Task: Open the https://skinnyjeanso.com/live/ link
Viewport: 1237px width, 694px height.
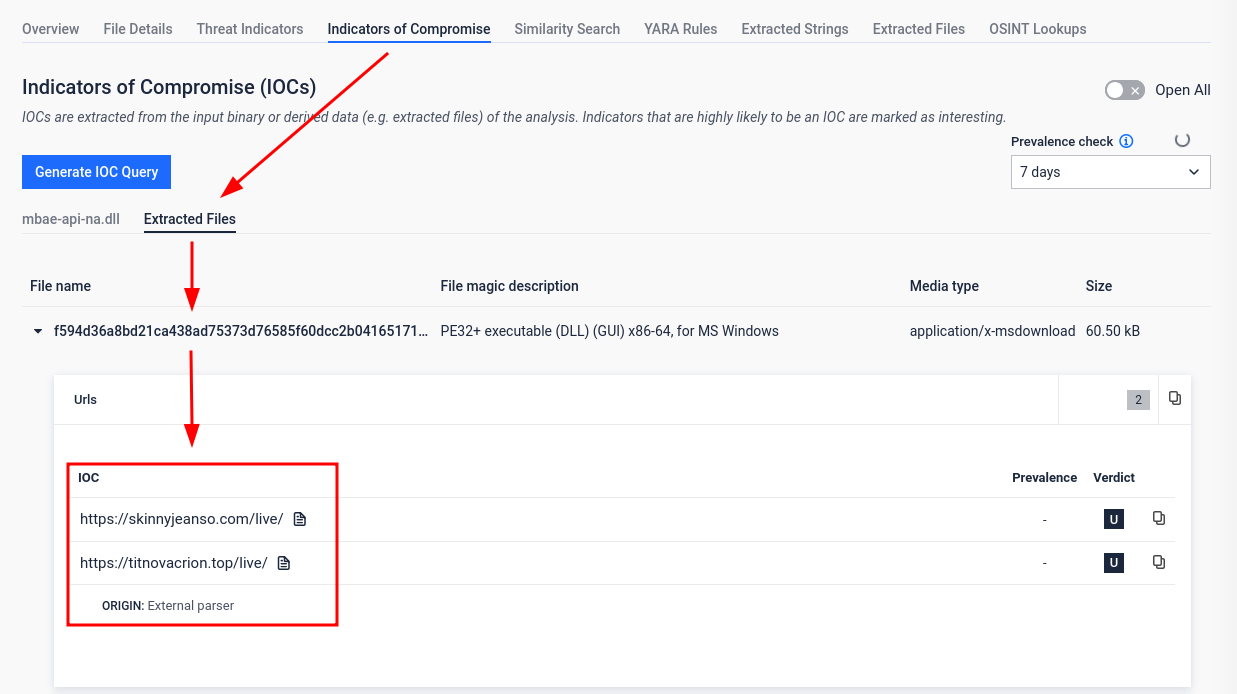Action: point(181,519)
